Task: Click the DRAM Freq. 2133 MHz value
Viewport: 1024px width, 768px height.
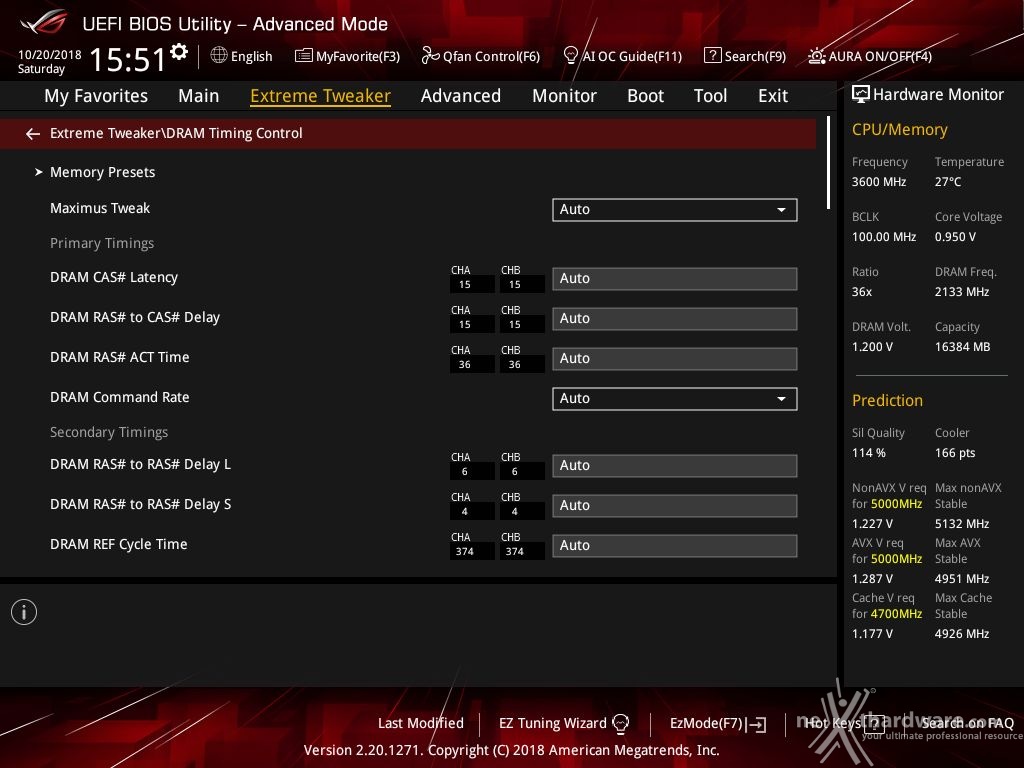Action: point(961,292)
